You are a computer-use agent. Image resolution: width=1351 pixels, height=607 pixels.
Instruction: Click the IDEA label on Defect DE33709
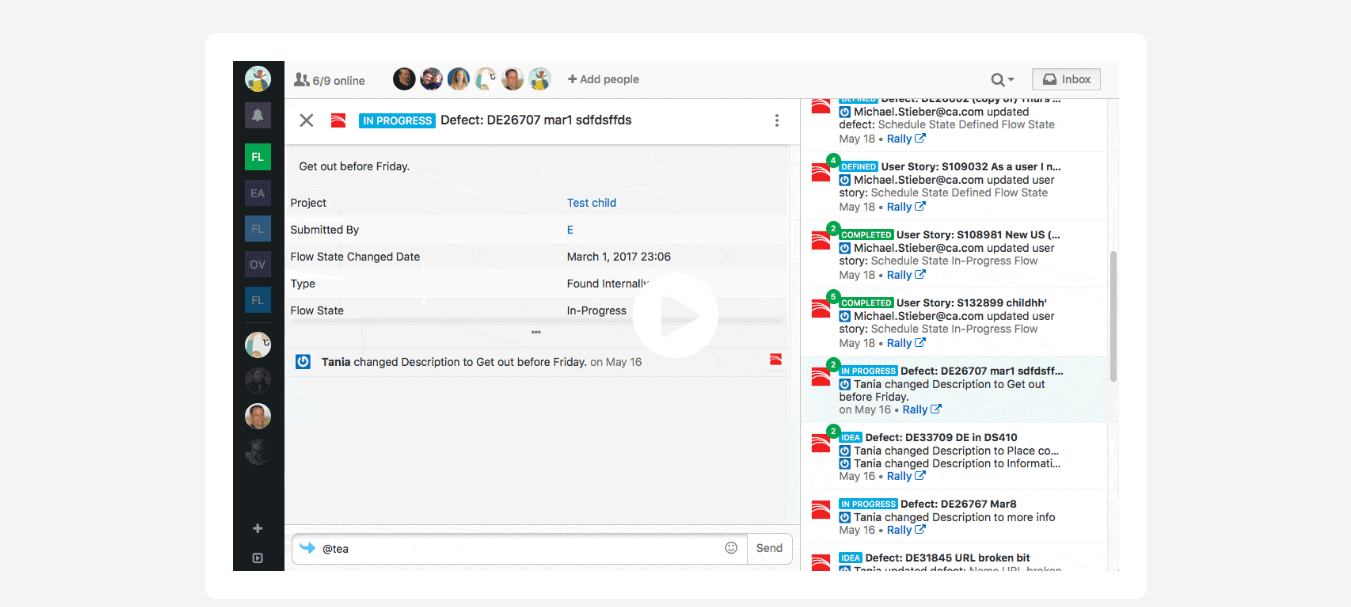(x=851, y=438)
